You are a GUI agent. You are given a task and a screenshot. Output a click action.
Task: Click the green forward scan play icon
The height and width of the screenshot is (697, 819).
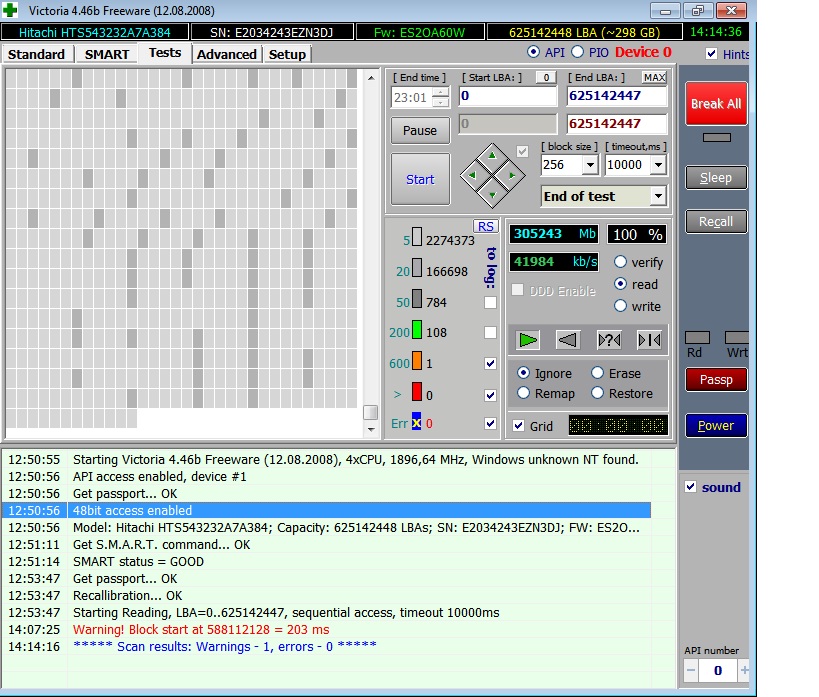pos(528,340)
